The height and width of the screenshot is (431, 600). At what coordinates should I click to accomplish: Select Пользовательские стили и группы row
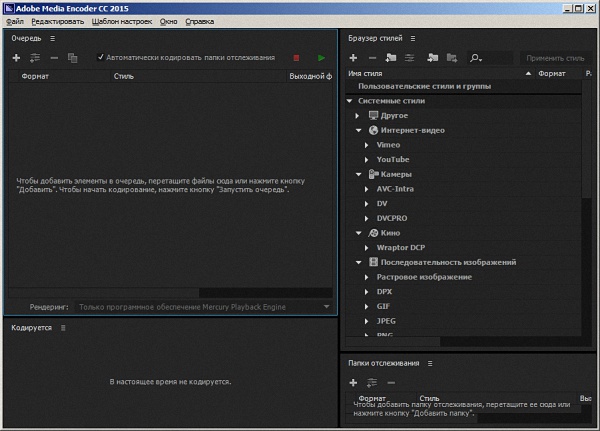(463, 87)
